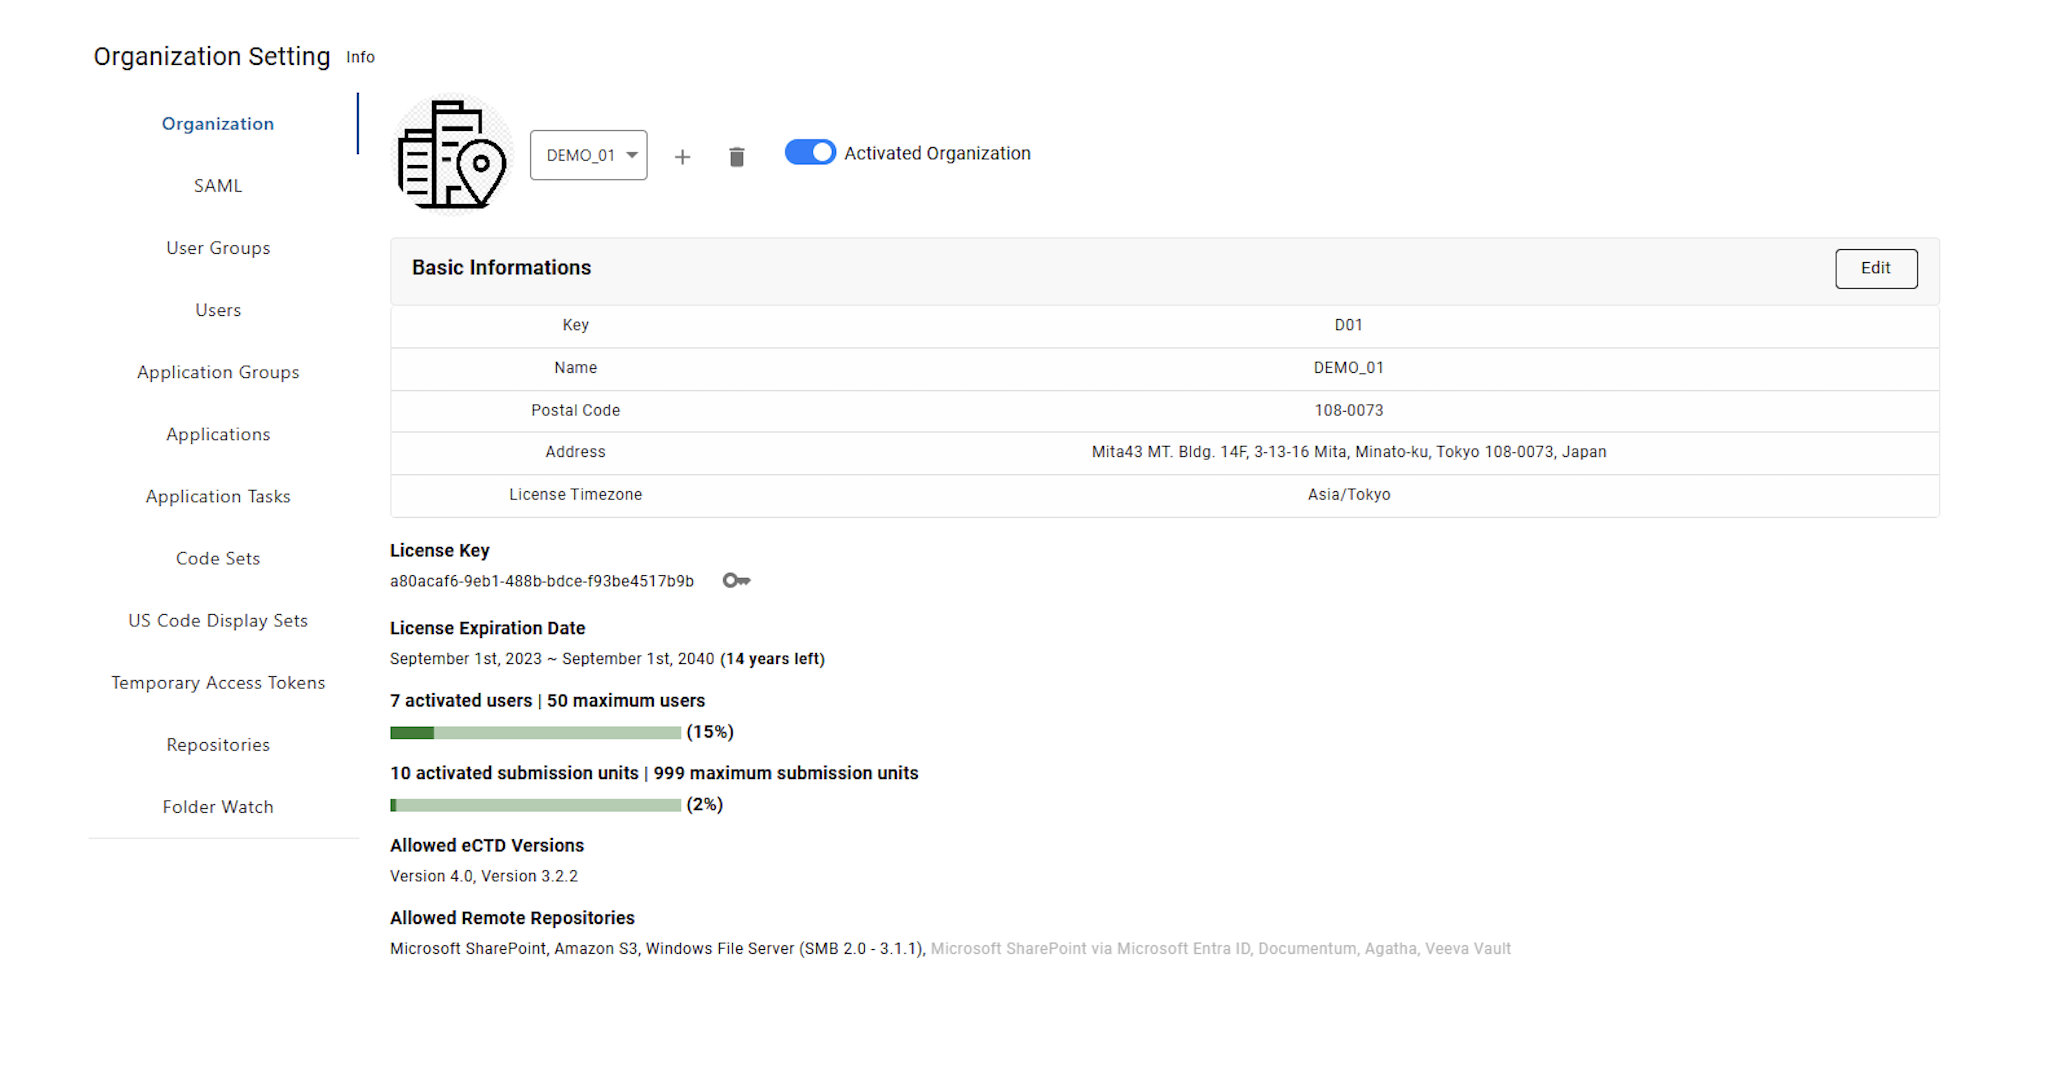The height and width of the screenshot is (1076, 2064).
Task: Navigate to Repositories
Action: click(x=218, y=745)
